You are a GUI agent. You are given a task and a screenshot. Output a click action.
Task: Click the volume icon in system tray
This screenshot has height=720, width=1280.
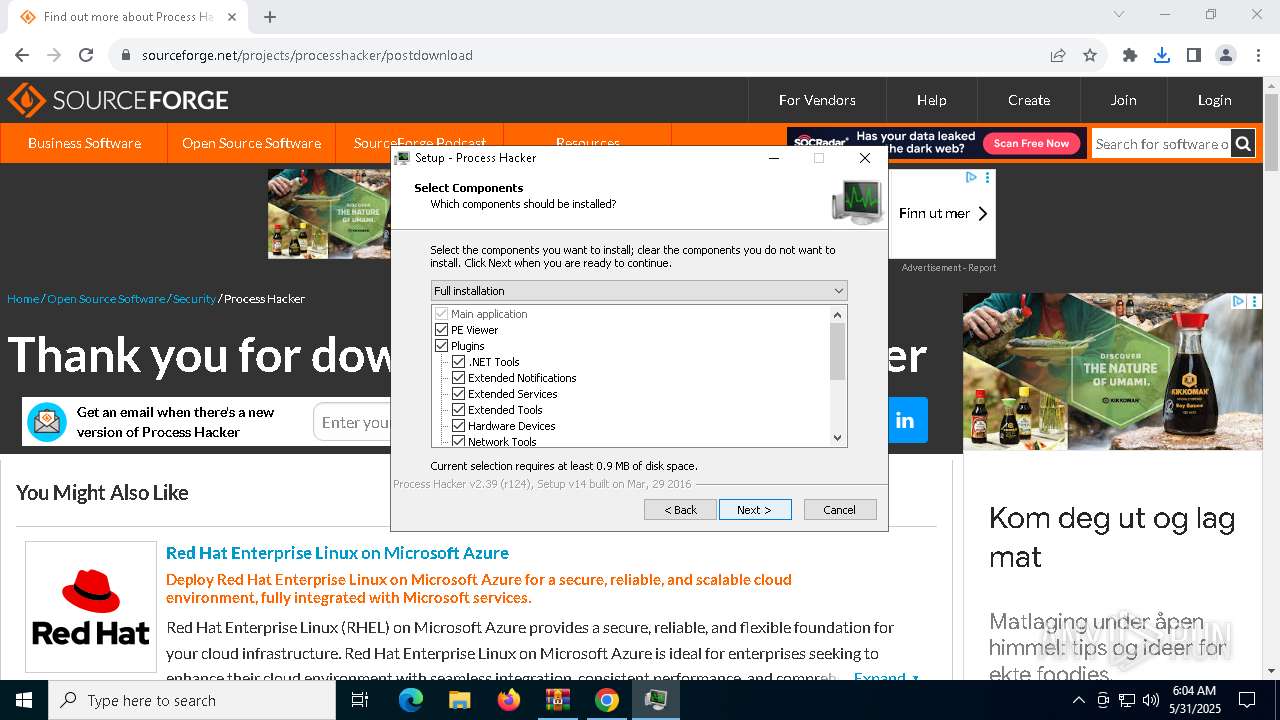1151,700
